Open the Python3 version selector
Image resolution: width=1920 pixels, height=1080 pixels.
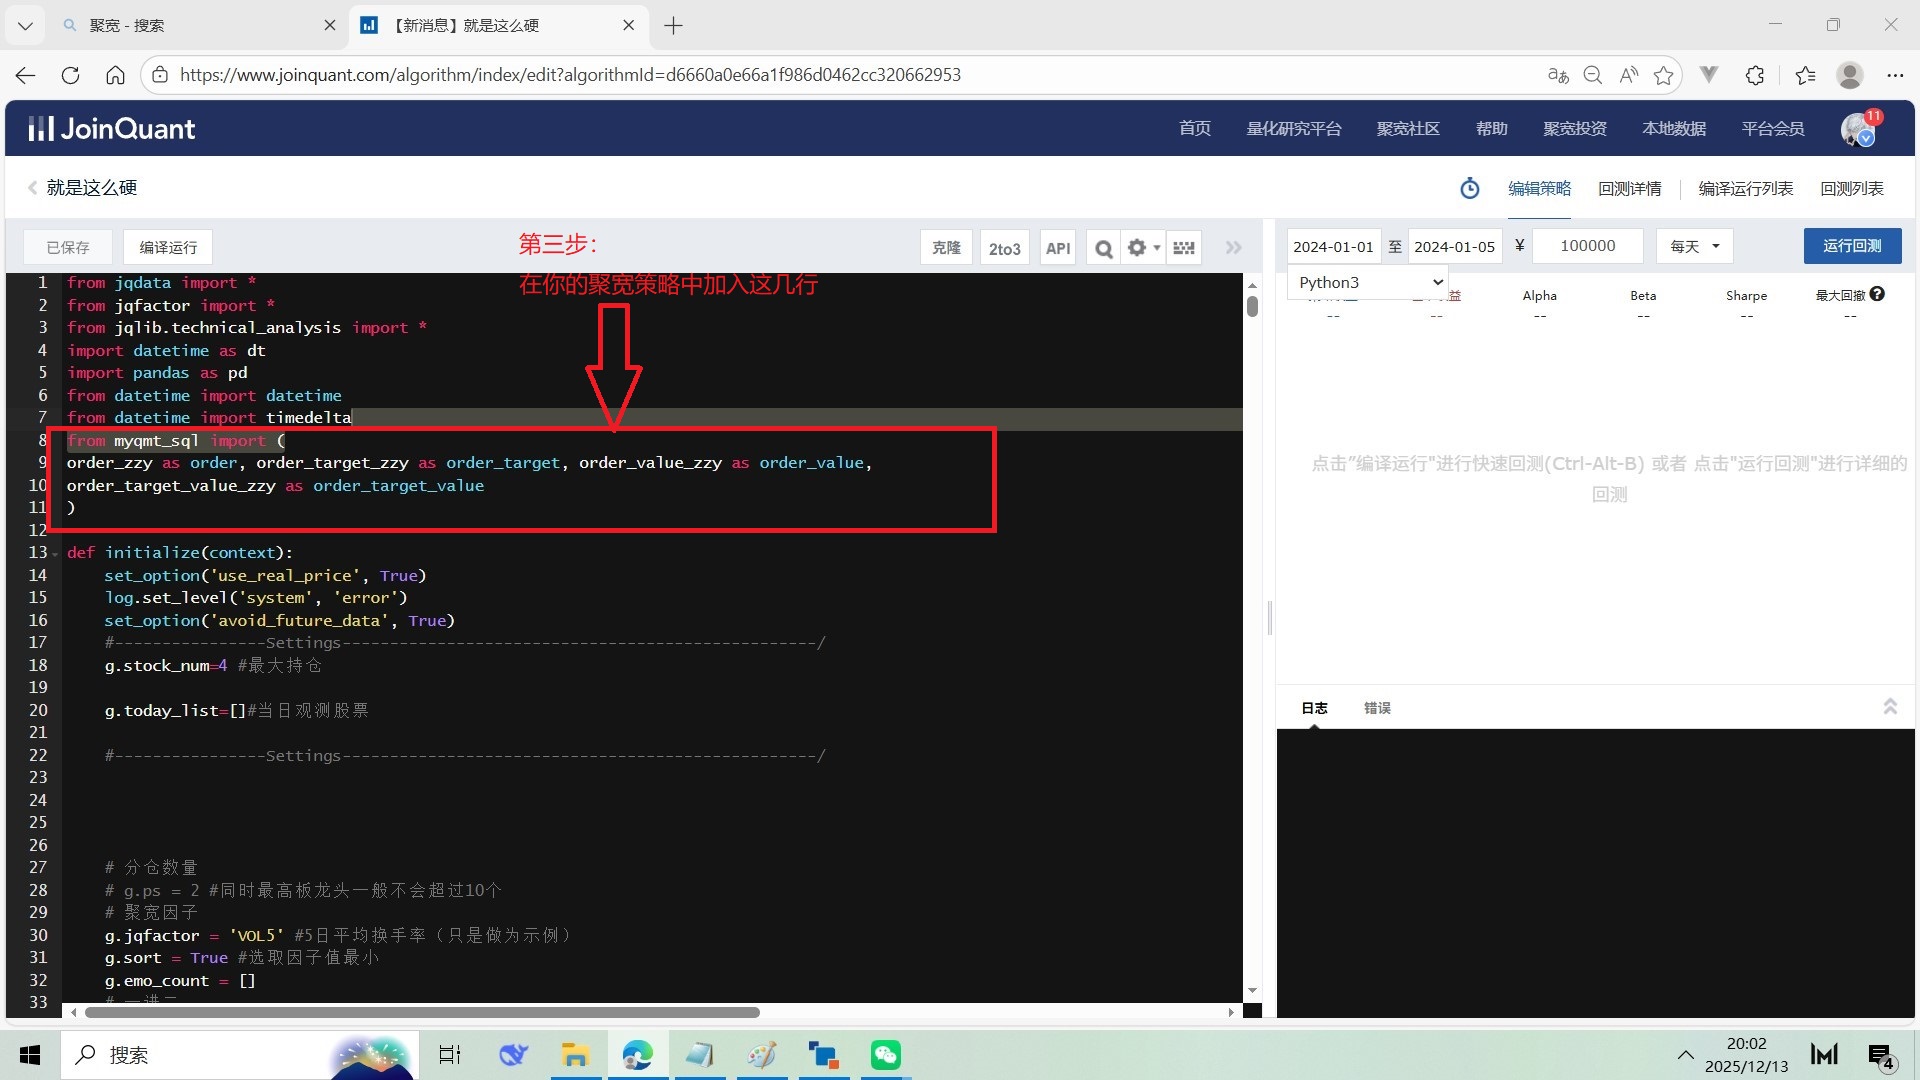click(x=1367, y=283)
